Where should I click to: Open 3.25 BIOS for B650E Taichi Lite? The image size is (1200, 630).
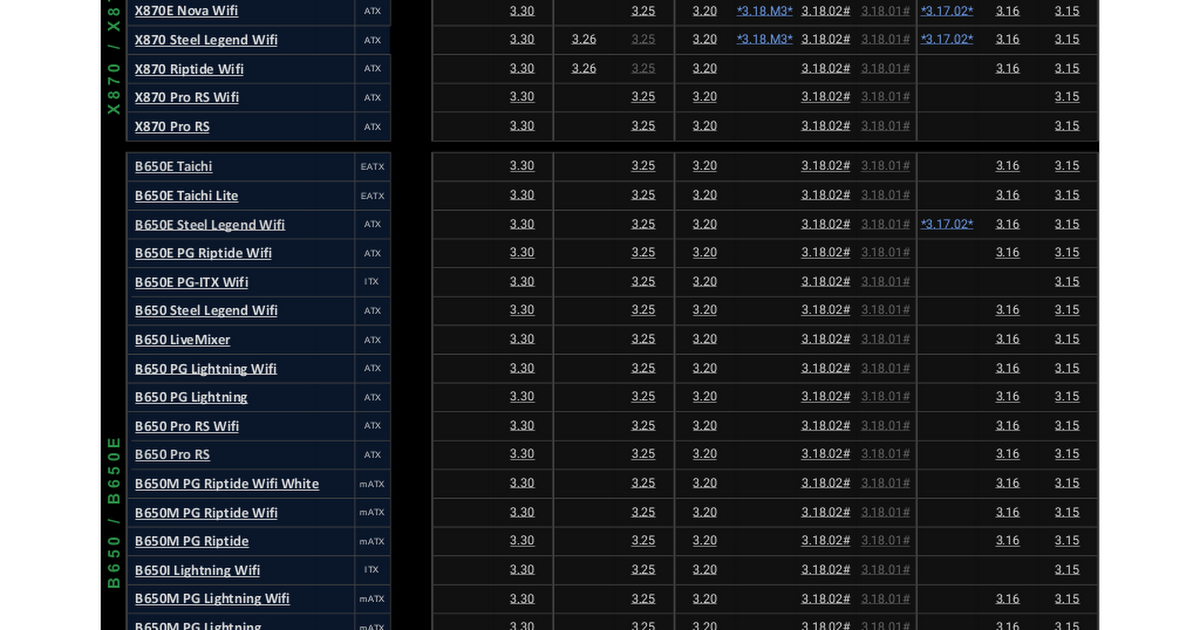[x=643, y=195]
